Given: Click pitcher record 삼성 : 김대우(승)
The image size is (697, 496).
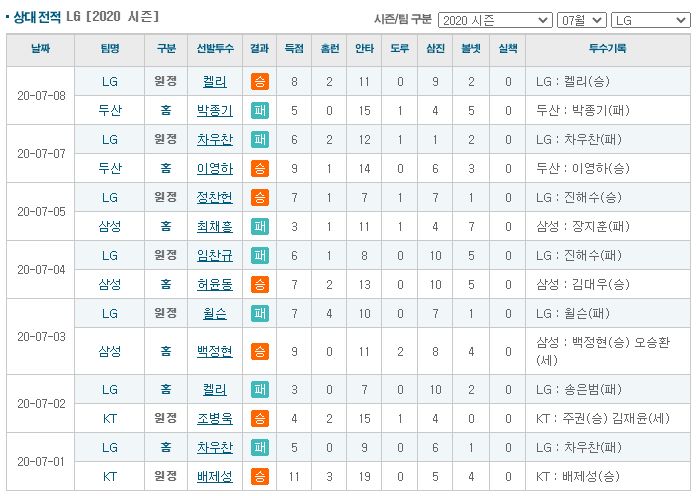Looking at the screenshot, I should [x=583, y=284].
